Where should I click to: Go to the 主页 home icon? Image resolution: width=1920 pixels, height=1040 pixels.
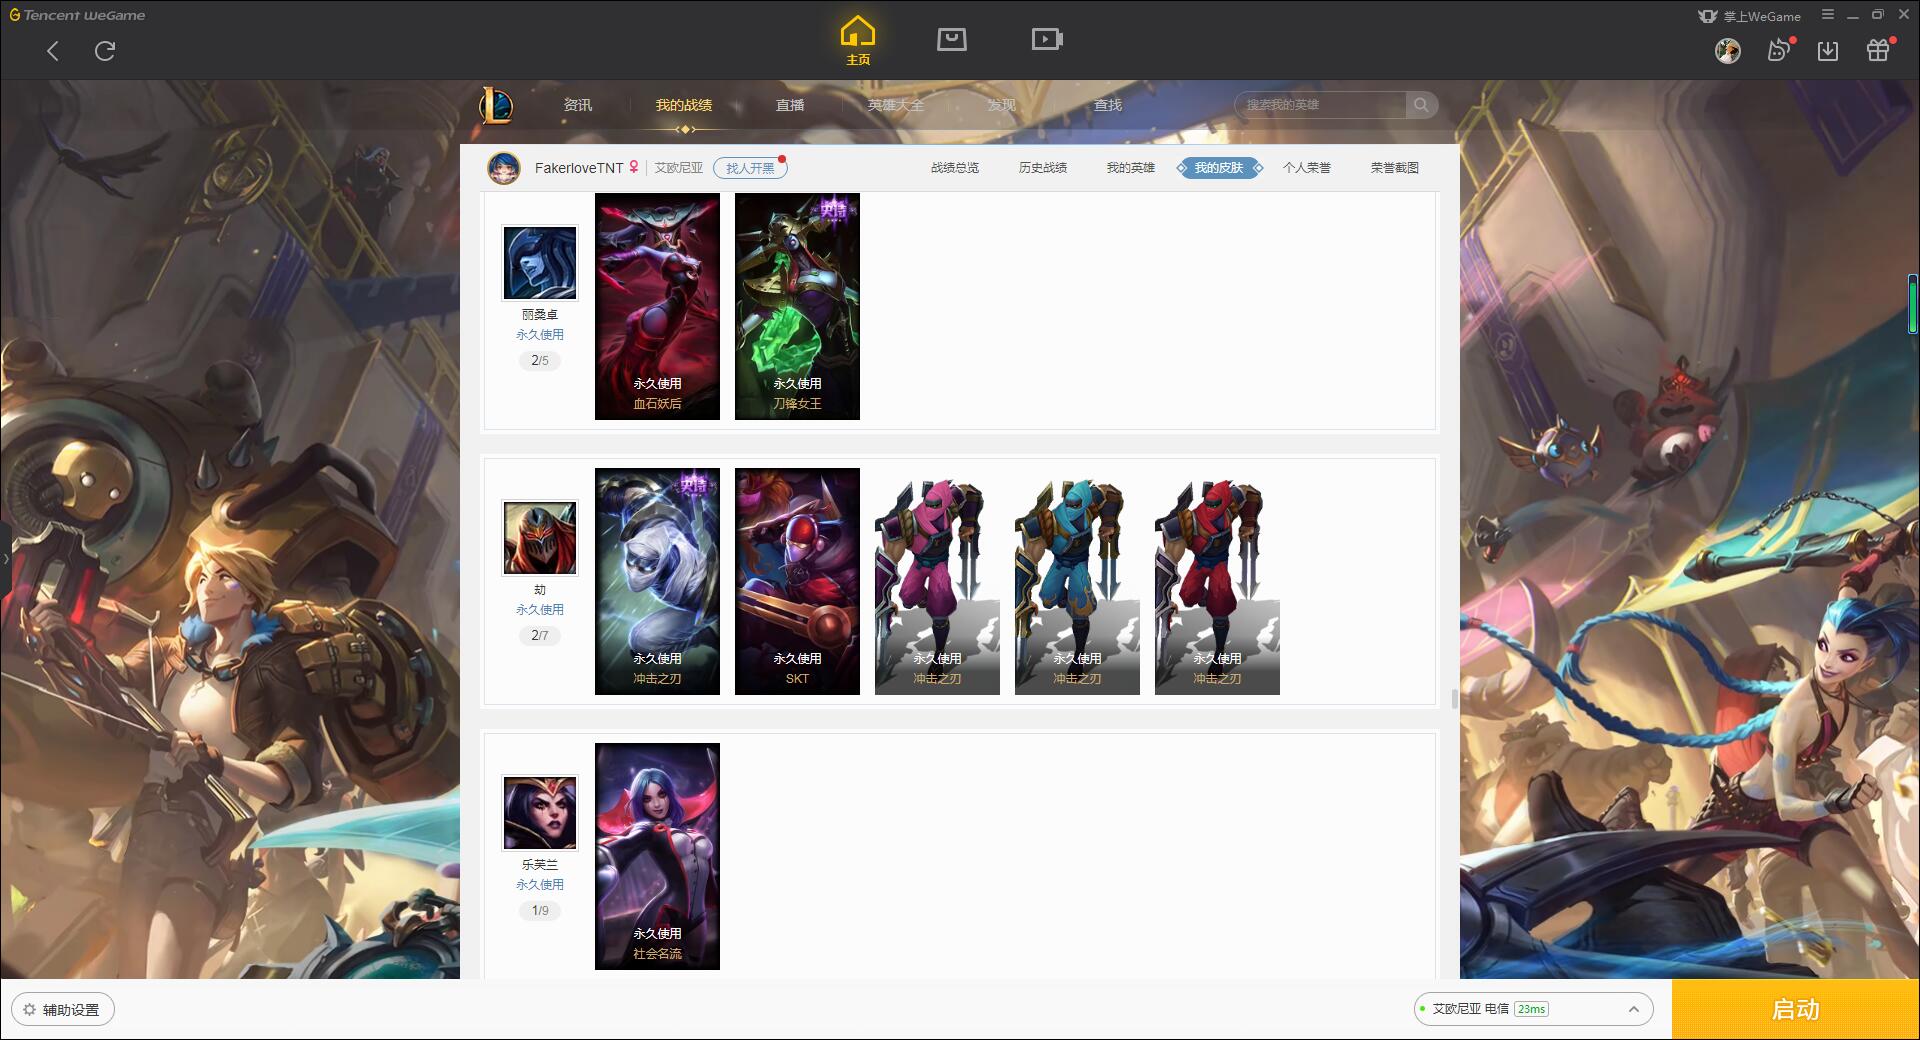tap(858, 41)
